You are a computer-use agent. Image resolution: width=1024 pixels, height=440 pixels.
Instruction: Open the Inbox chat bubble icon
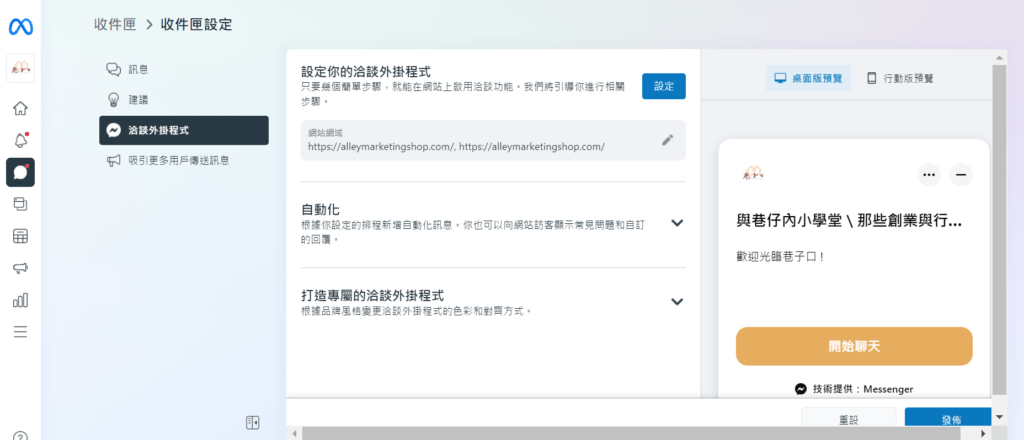[20, 172]
